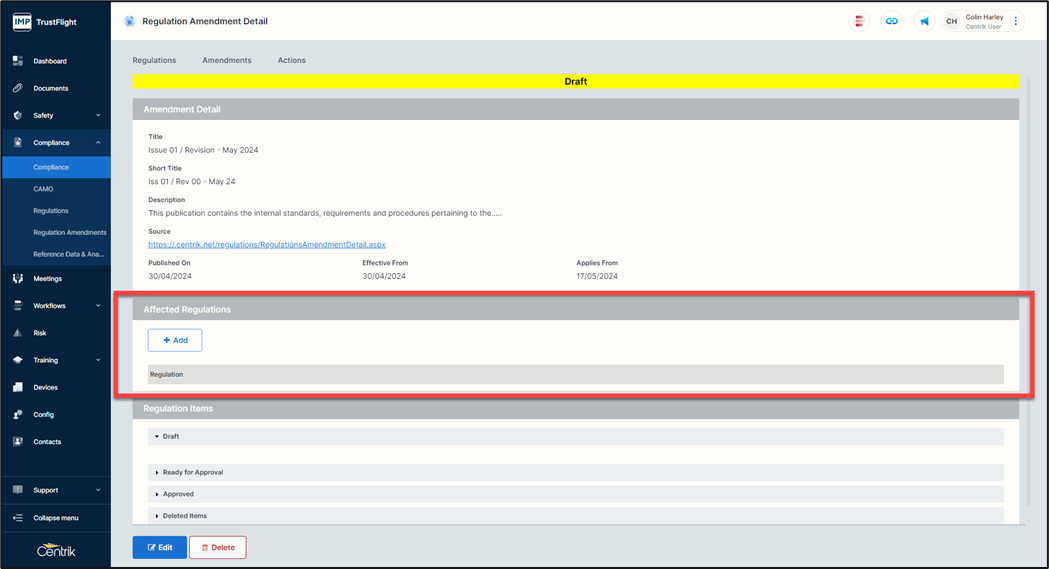Image resolution: width=1049 pixels, height=569 pixels.
Task: Click the Workflows icon in sidebar
Action: pos(18,306)
